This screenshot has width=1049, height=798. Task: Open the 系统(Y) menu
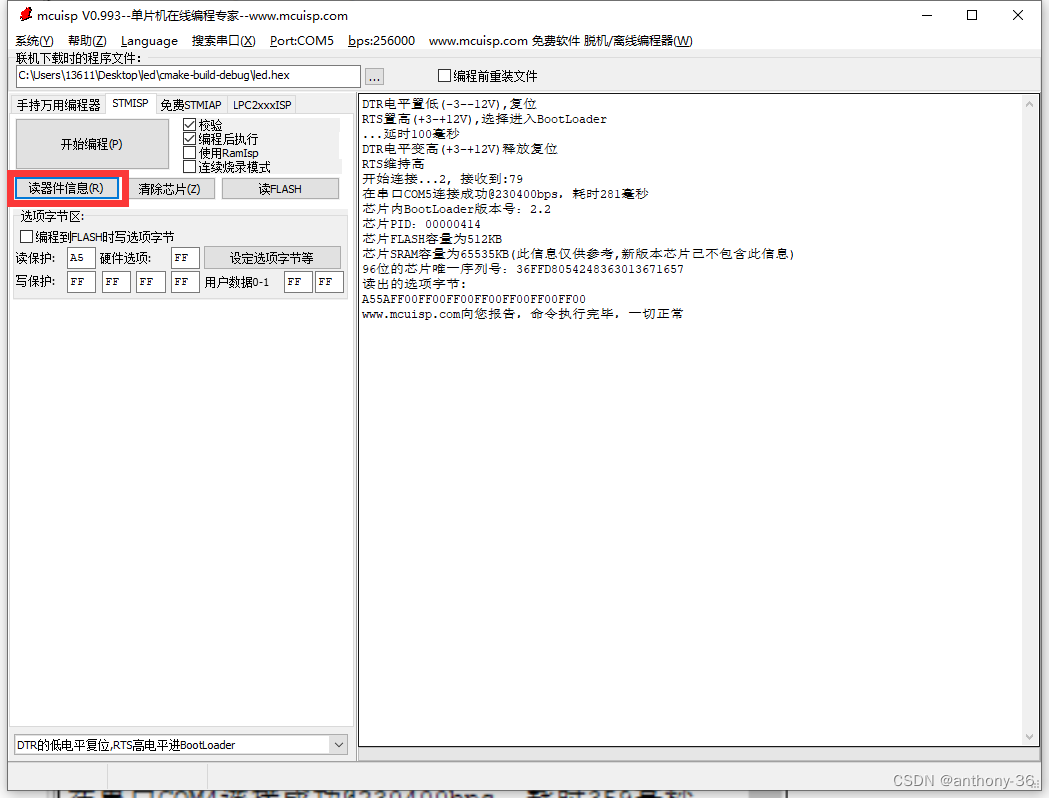(32, 41)
